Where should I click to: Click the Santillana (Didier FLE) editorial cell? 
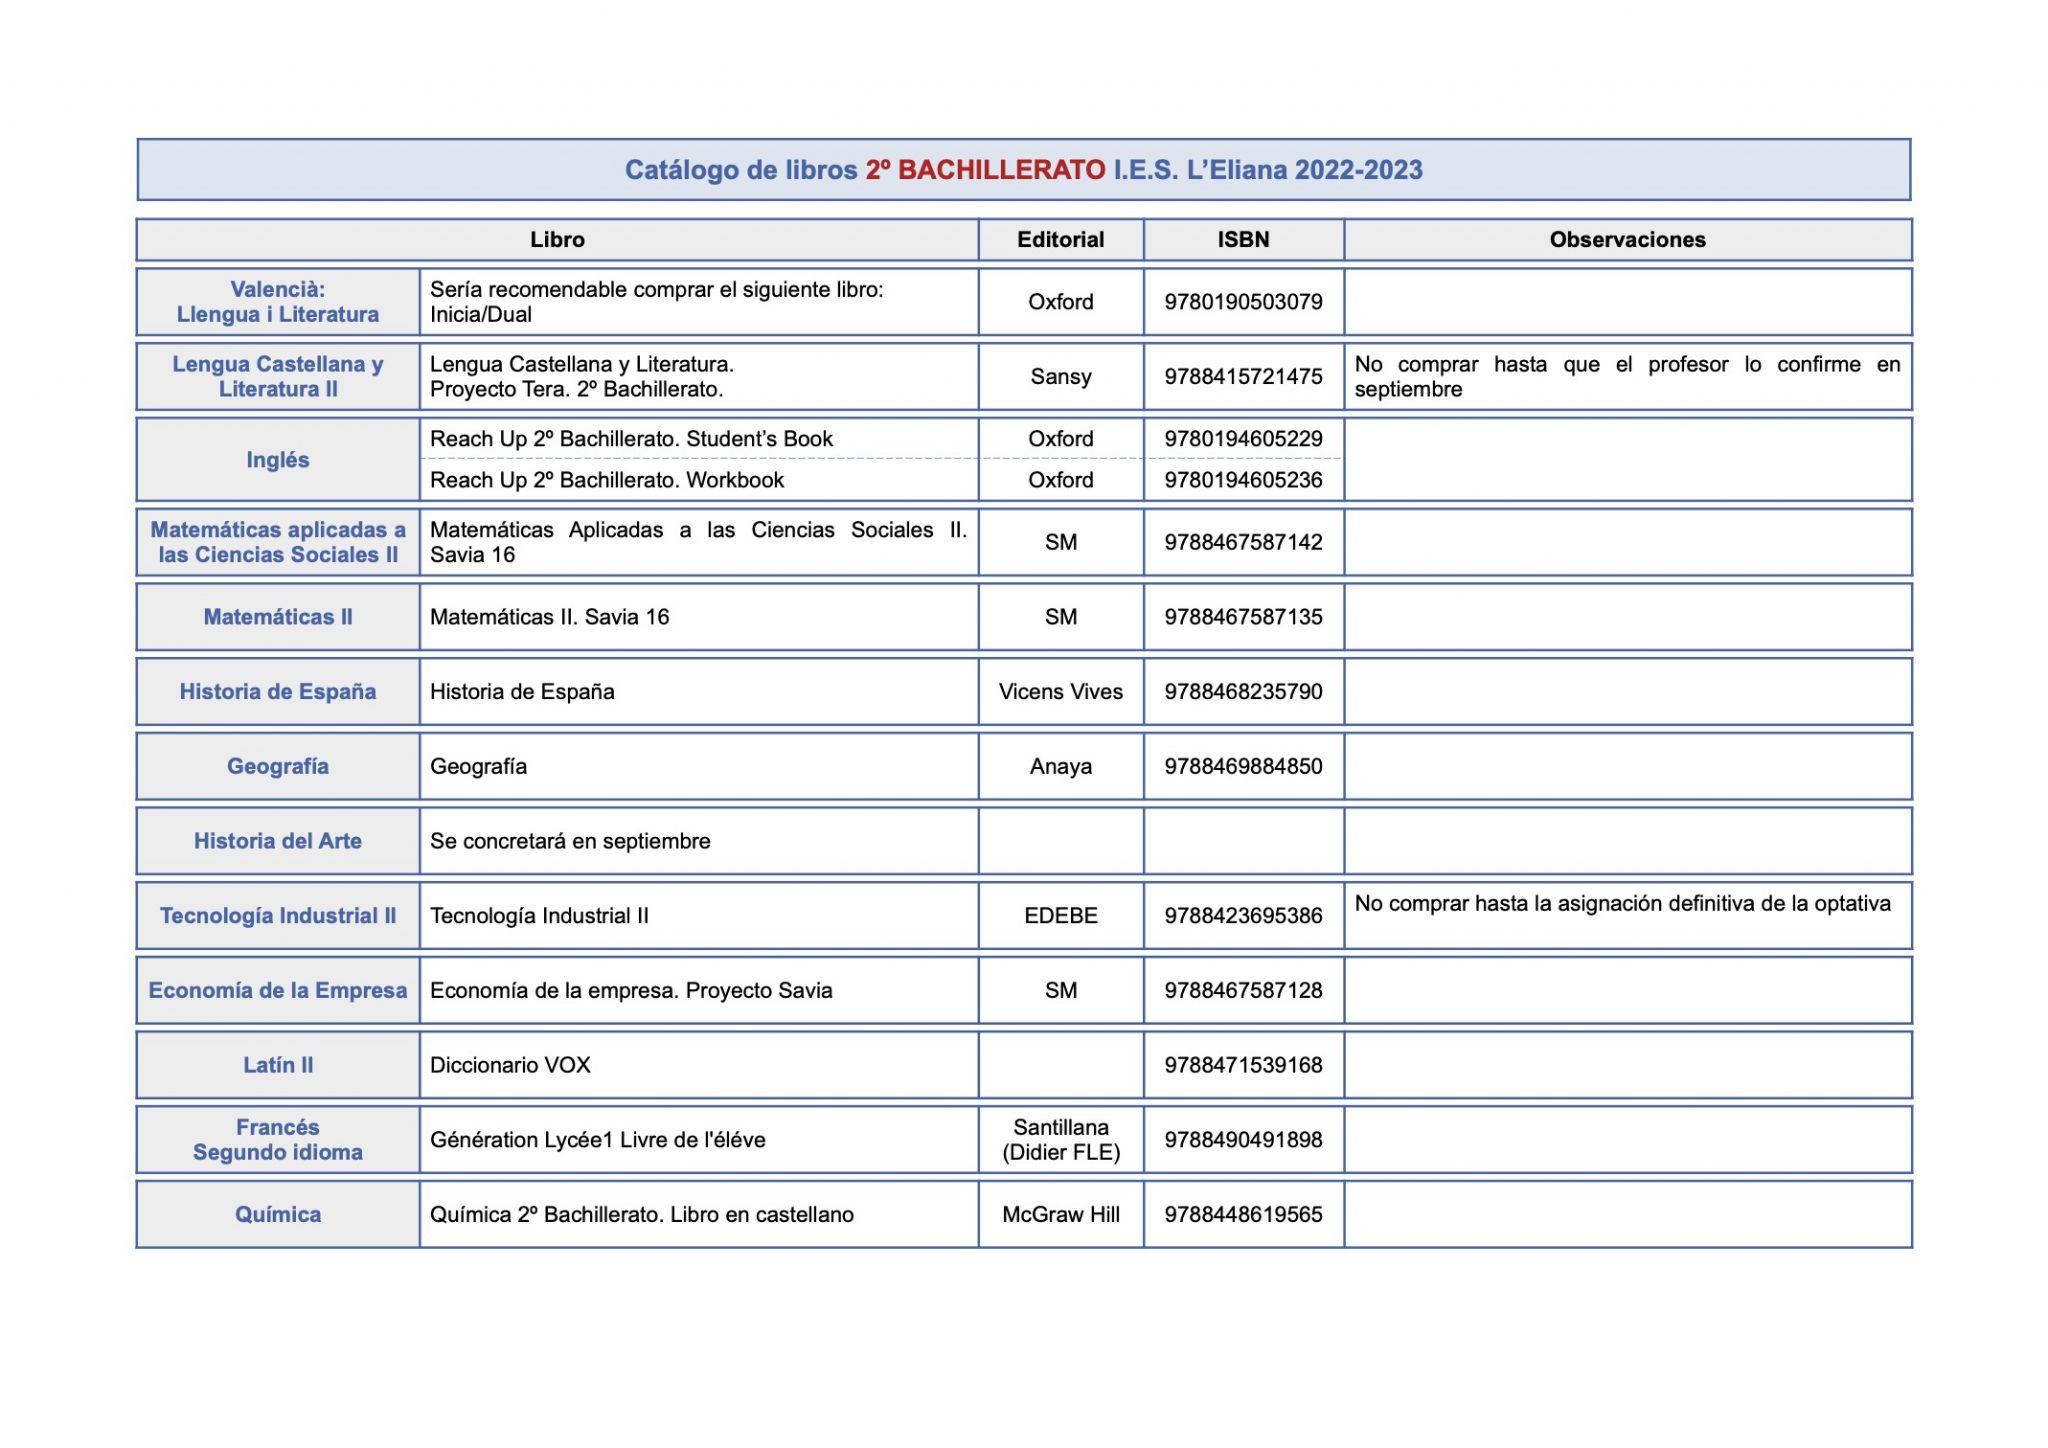click(1060, 1140)
